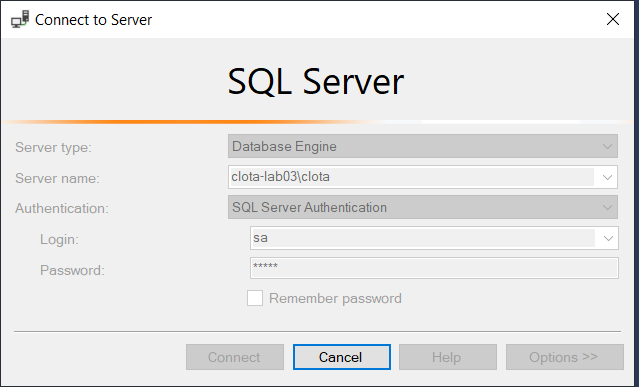The width and height of the screenshot is (639, 387).
Task: Show more settings with Options >>
Action: point(564,357)
